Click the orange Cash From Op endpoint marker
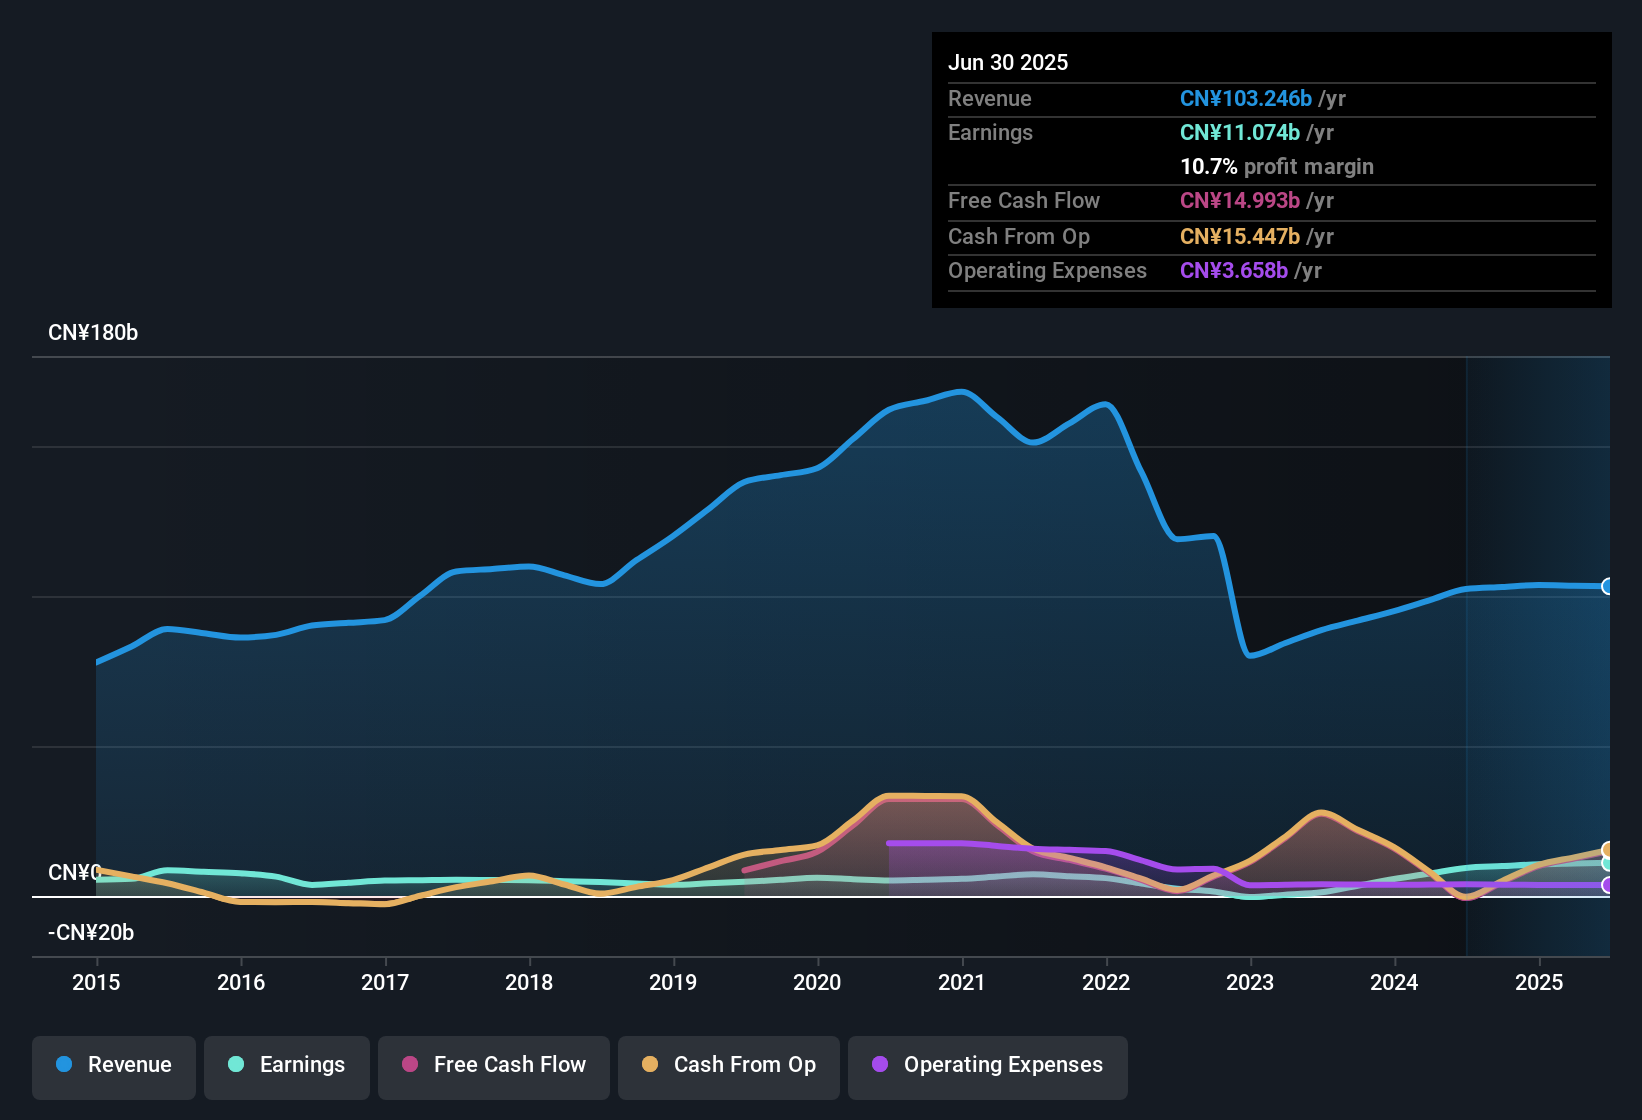Viewport: 1642px width, 1120px height. tap(1608, 848)
